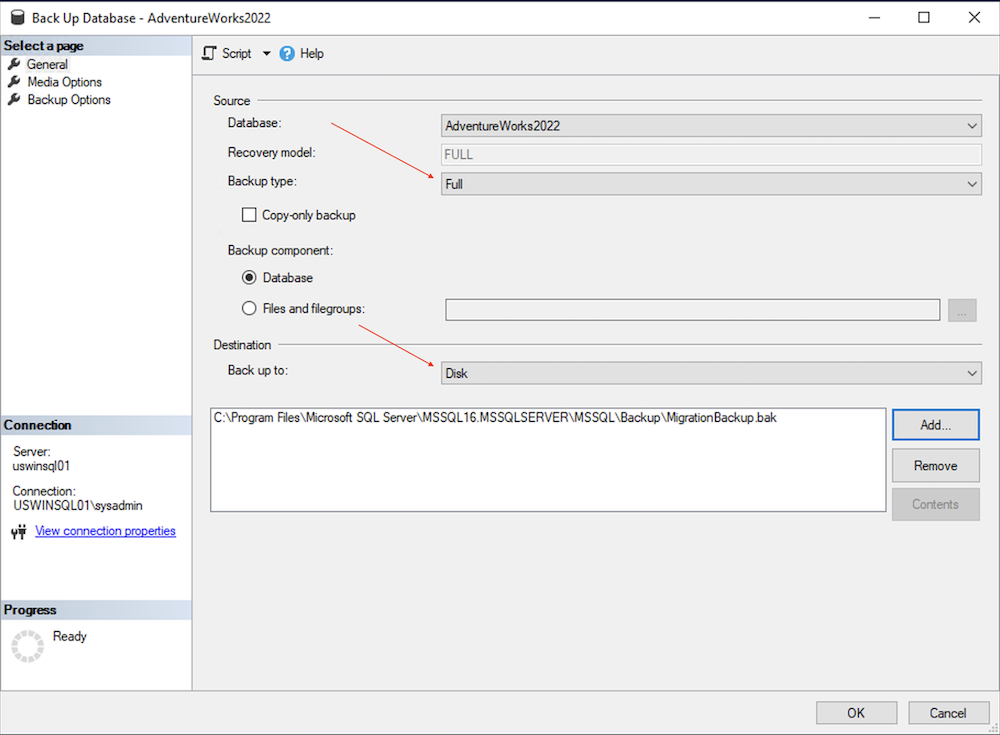The height and width of the screenshot is (735, 1000).
Task: Expand the Script dropdown arrow
Action: point(265,53)
